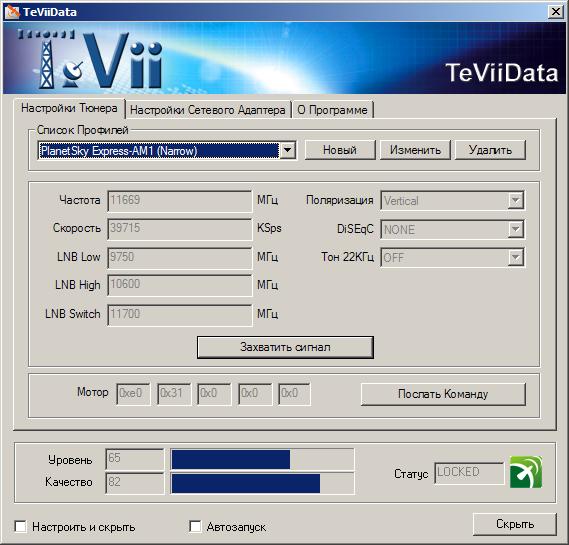569x545 pixels.
Task: Expand the Тон 22КГц dropdown showing OFF
Action: click(x=515, y=258)
